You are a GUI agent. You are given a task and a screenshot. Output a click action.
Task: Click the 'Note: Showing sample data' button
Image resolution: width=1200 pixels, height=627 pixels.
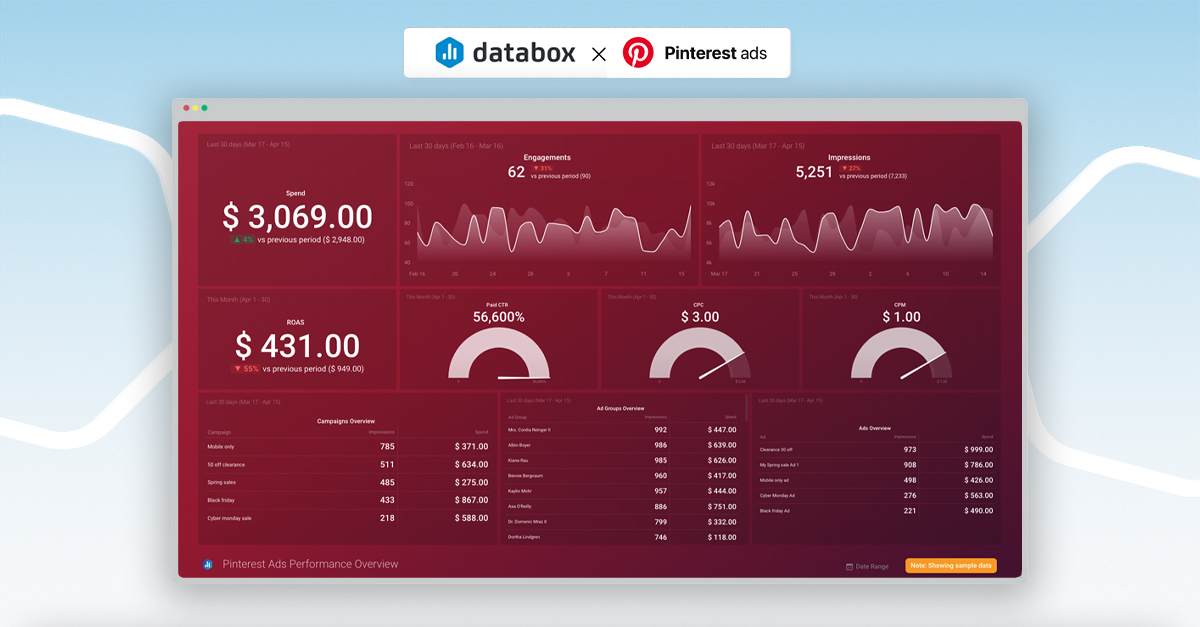tap(950, 566)
